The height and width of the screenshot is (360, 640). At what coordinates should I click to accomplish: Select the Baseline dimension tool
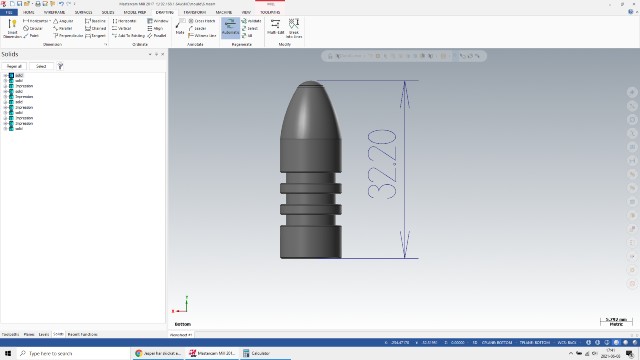(x=96, y=21)
